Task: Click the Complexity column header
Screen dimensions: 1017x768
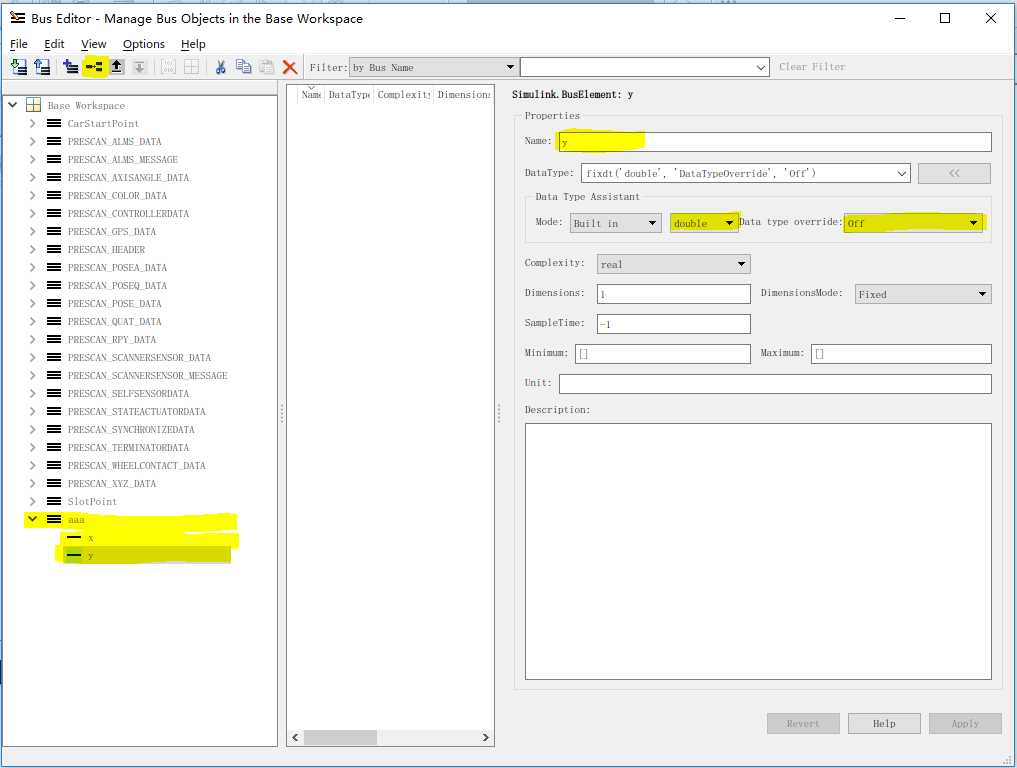Action: (403, 95)
